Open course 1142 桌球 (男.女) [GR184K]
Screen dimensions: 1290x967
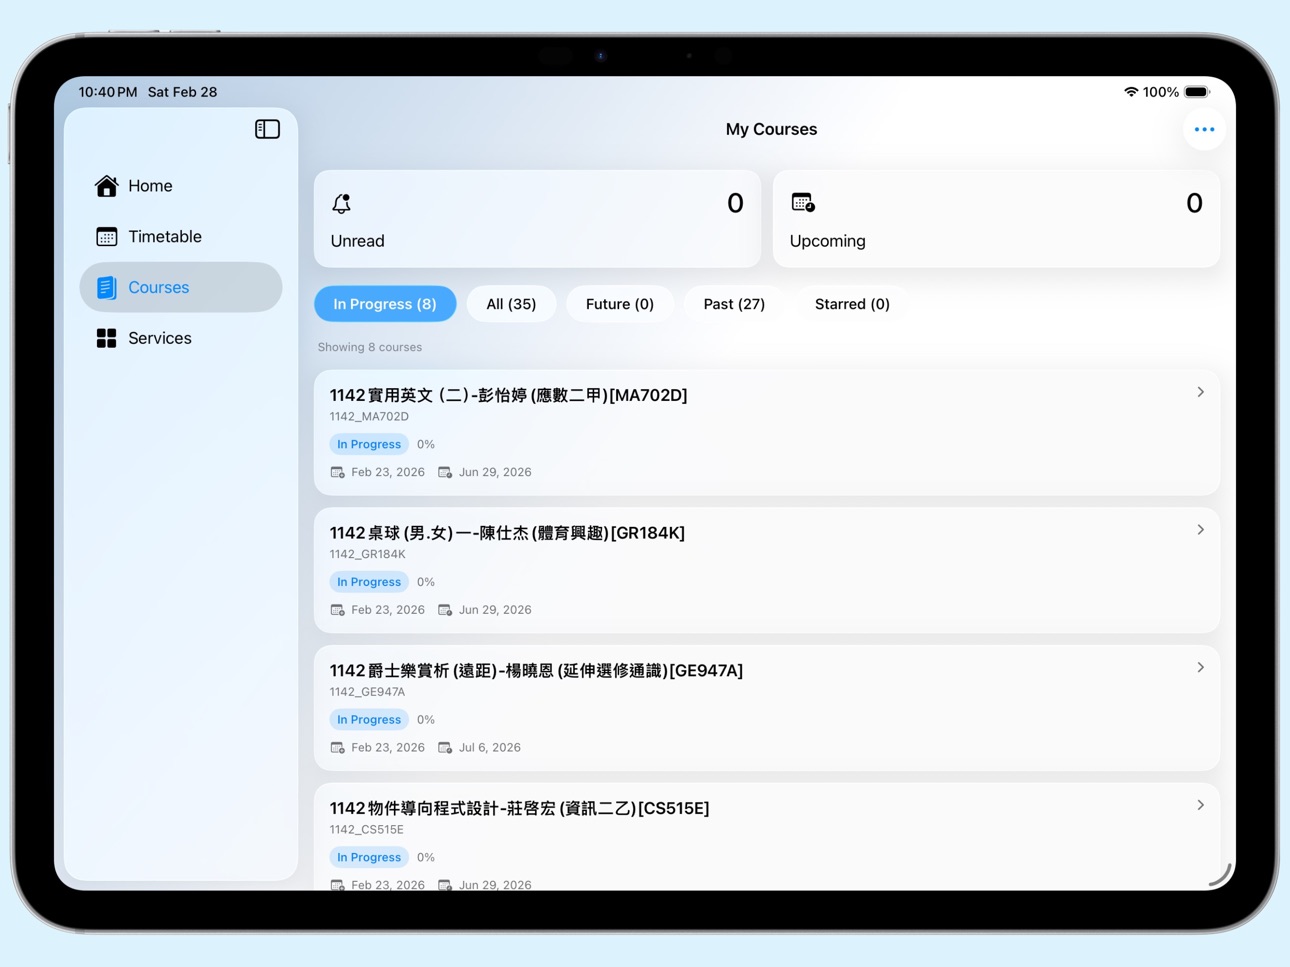click(x=767, y=570)
